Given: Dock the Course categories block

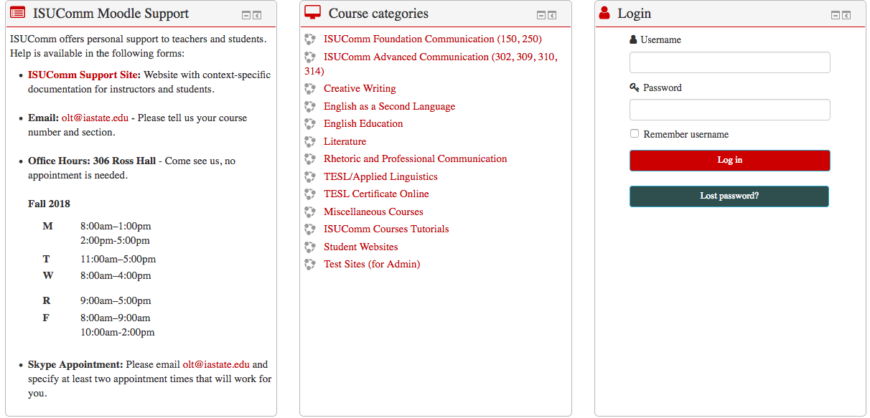Looking at the screenshot, I should pyautogui.click(x=553, y=15).
